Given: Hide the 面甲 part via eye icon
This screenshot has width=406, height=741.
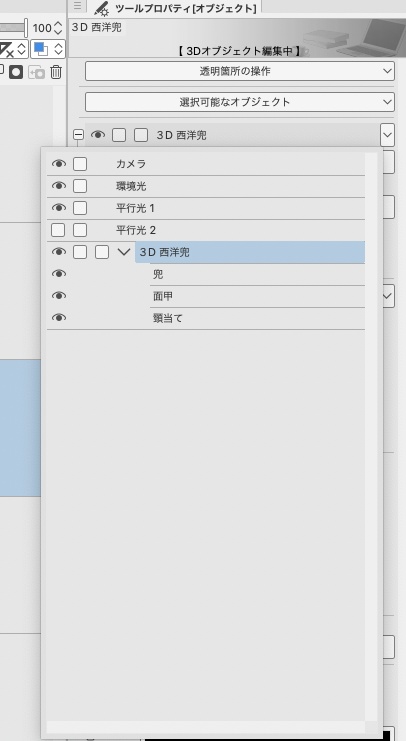Looking at the screenshot, I should (x=59, y=296).
